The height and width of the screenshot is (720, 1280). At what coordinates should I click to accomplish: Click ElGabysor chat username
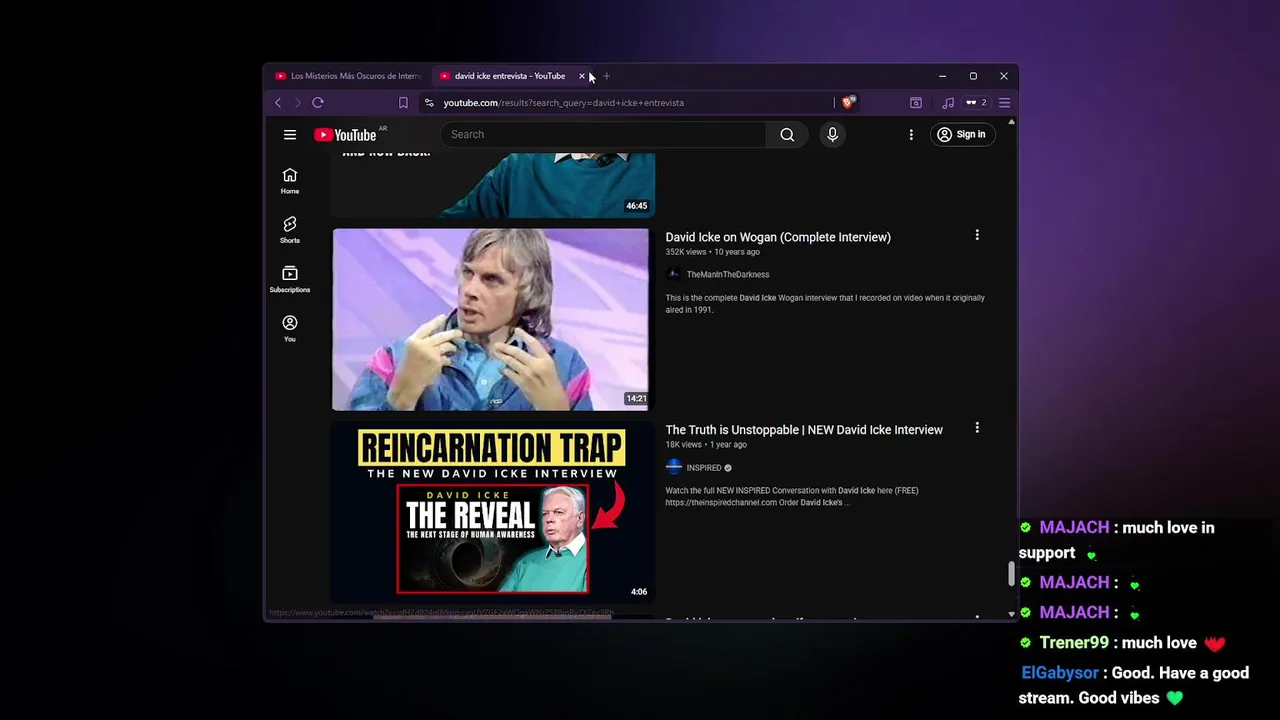(x=1060, y=673)
